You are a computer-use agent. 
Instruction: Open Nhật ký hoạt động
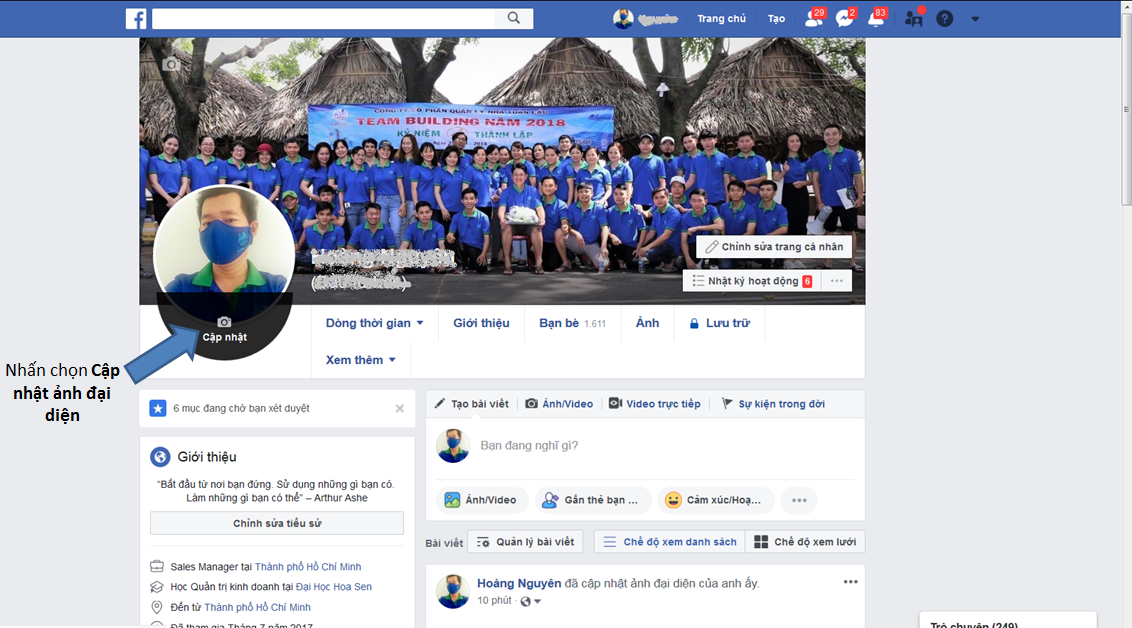751,281
